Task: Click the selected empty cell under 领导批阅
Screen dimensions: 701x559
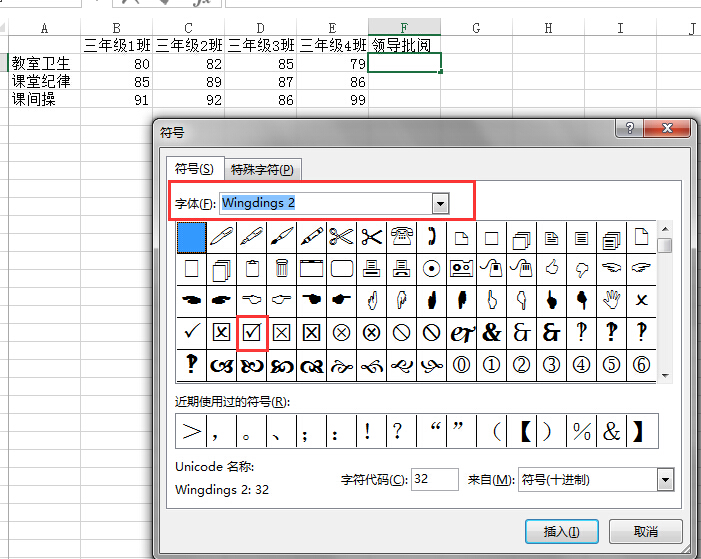Action: [404, 63]
